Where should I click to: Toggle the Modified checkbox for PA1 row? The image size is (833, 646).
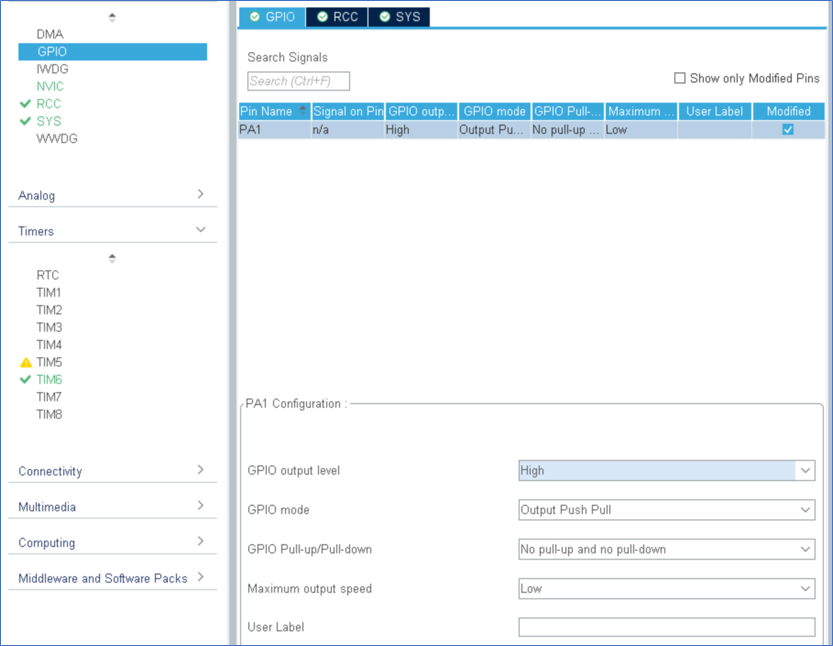tap(788, 130)
